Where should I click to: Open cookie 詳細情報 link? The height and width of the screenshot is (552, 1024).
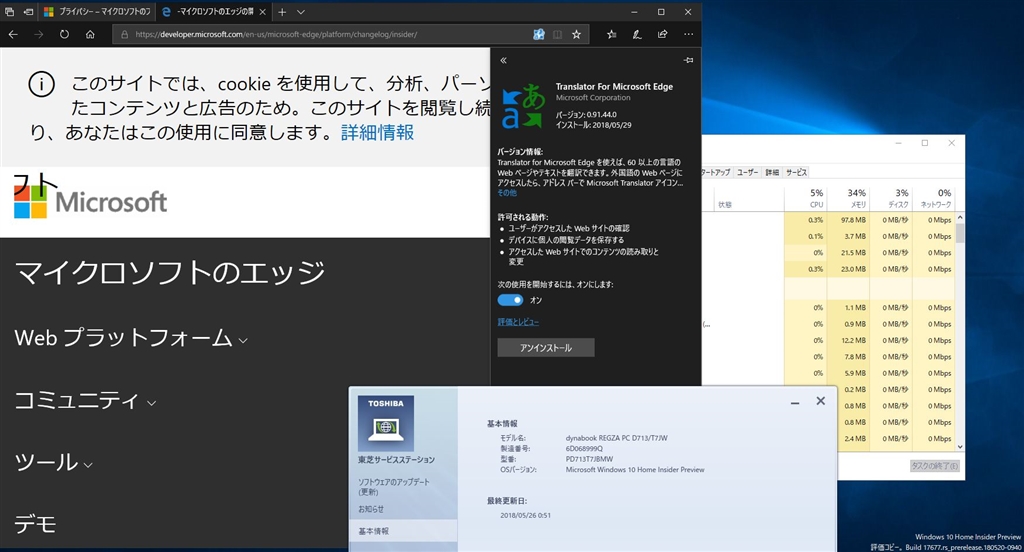pos(377,133)
